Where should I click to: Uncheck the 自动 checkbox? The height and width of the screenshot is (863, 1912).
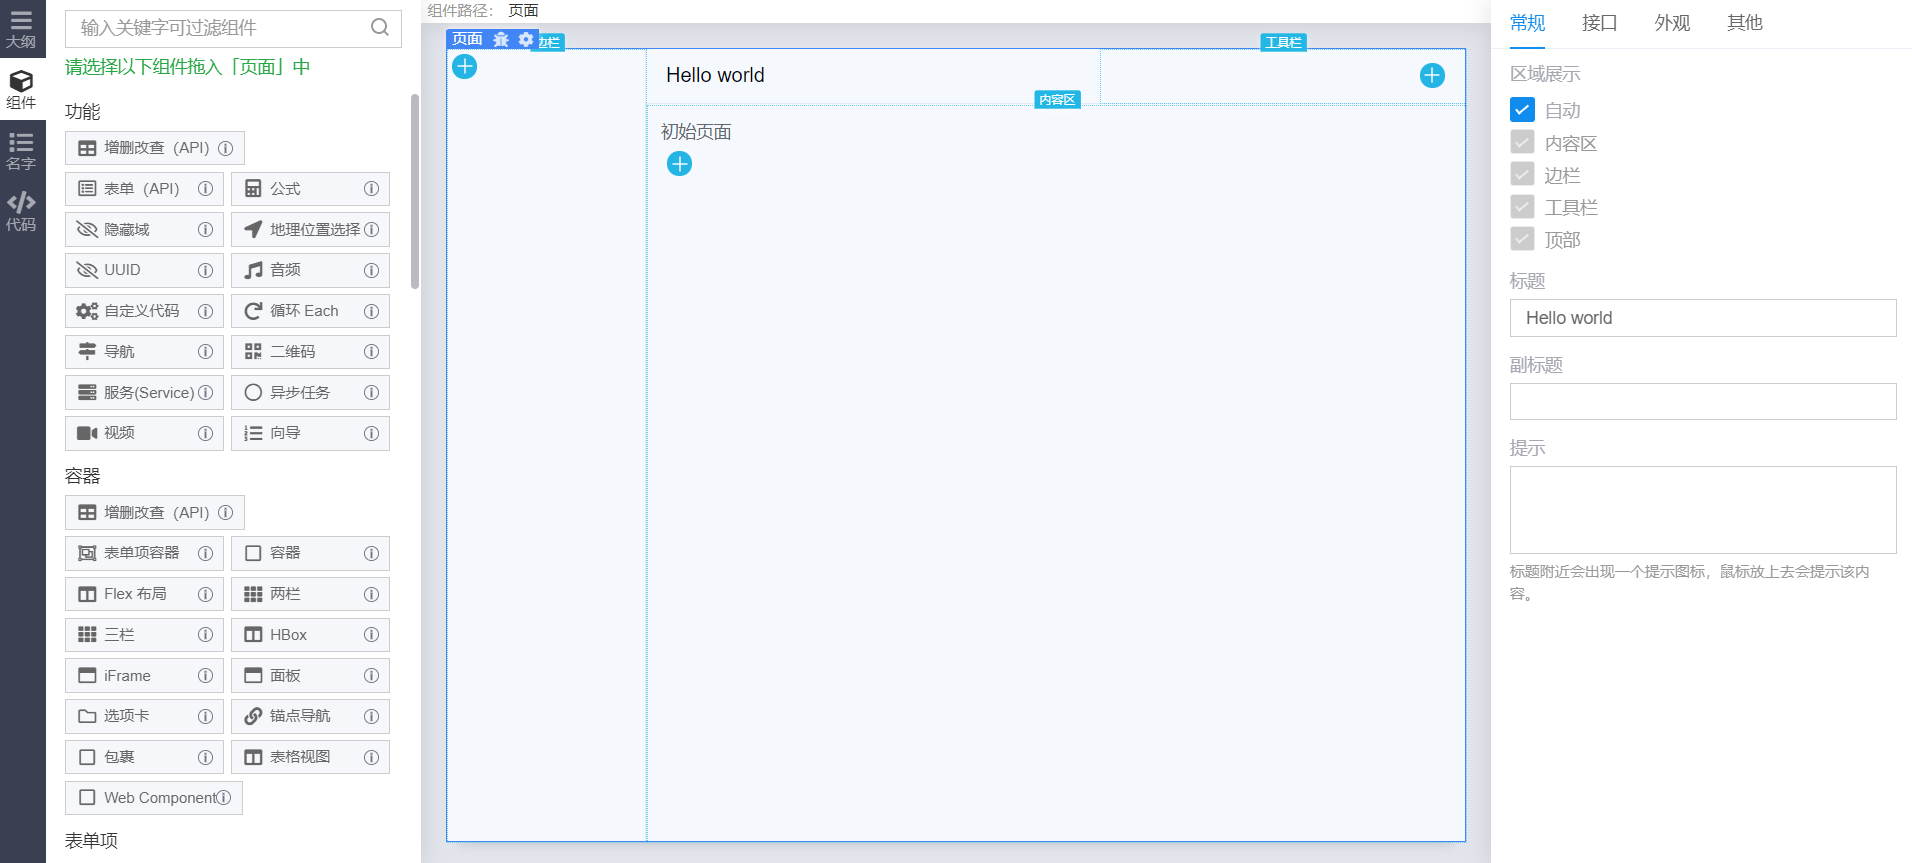tap(1522, 110)
